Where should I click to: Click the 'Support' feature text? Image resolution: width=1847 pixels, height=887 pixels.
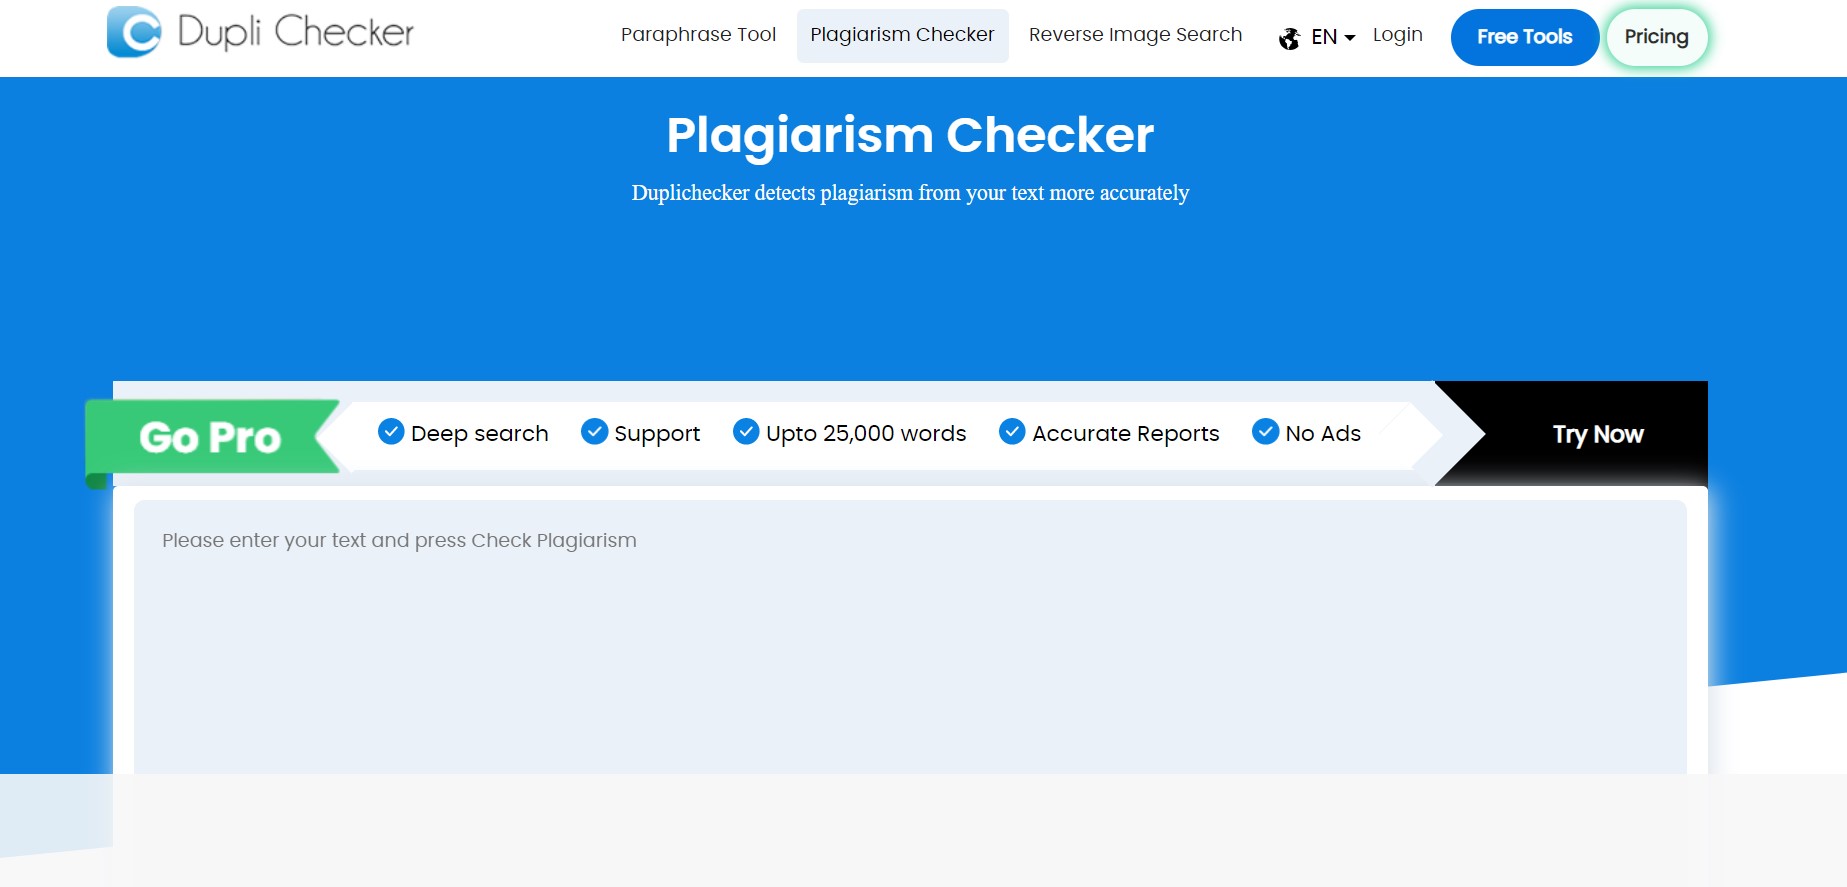click(x=657, y=434)
